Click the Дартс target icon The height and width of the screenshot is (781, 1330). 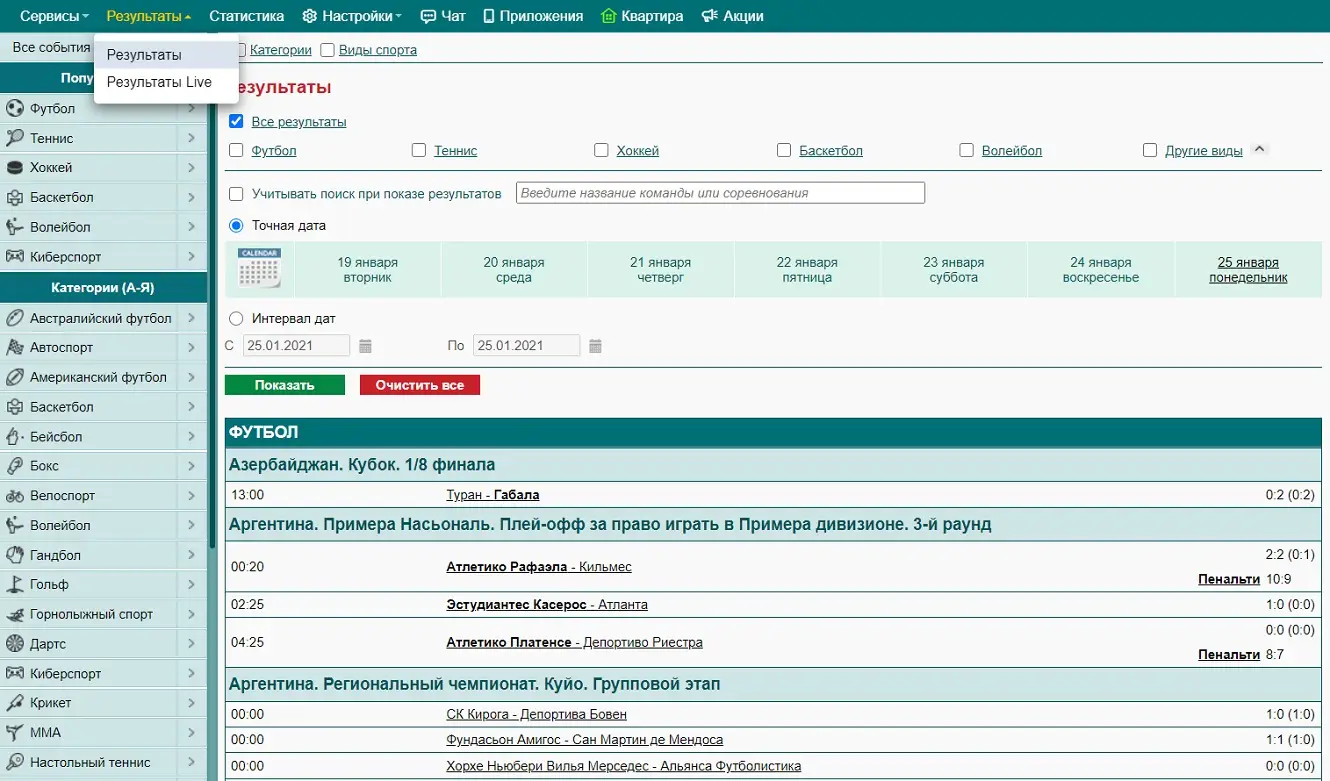click(x=15, y=644)
